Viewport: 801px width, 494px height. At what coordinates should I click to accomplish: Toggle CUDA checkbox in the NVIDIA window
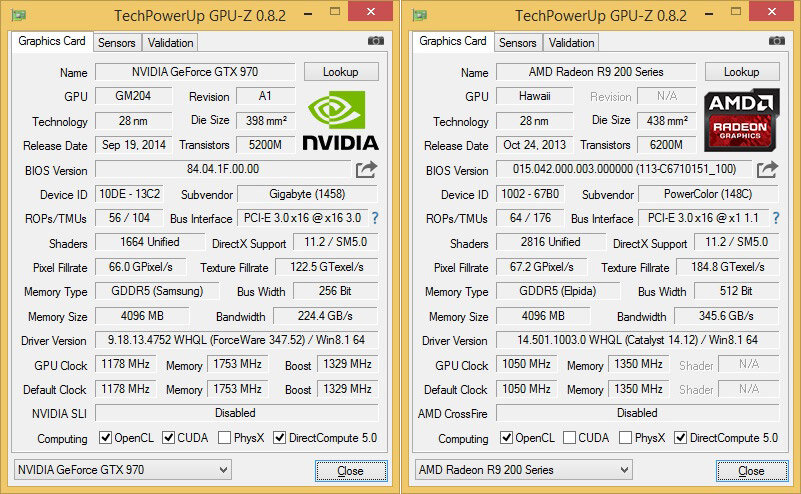pyautogui.click(x=169, y=437)
